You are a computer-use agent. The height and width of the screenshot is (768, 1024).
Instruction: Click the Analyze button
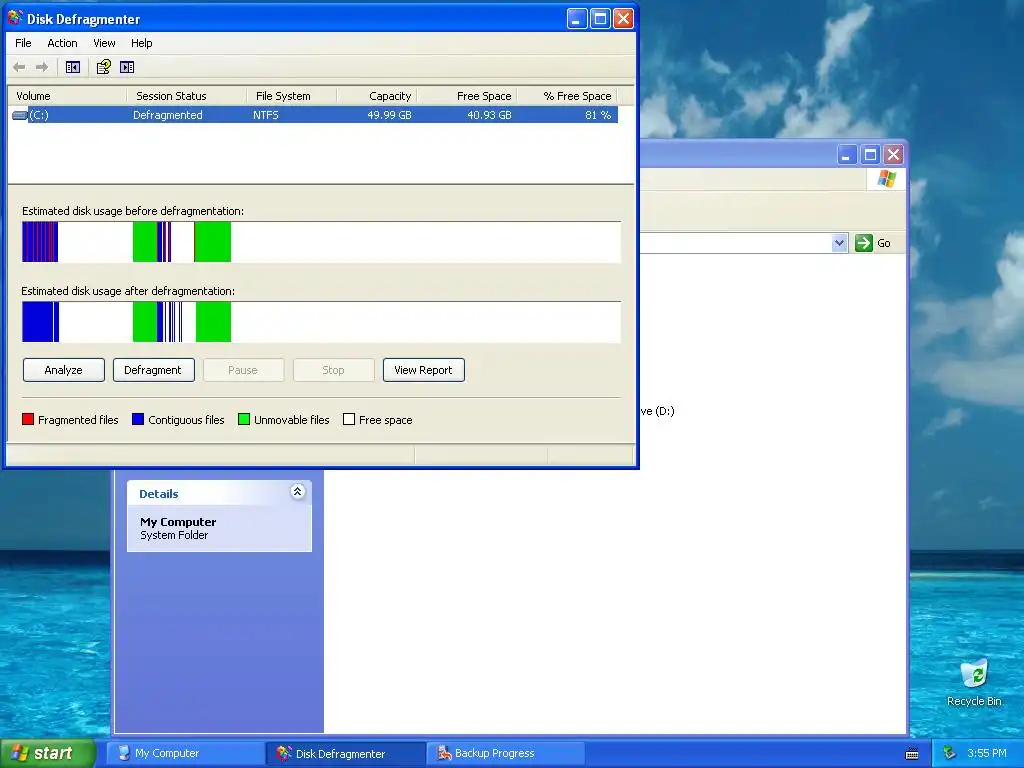coord(63,370)
